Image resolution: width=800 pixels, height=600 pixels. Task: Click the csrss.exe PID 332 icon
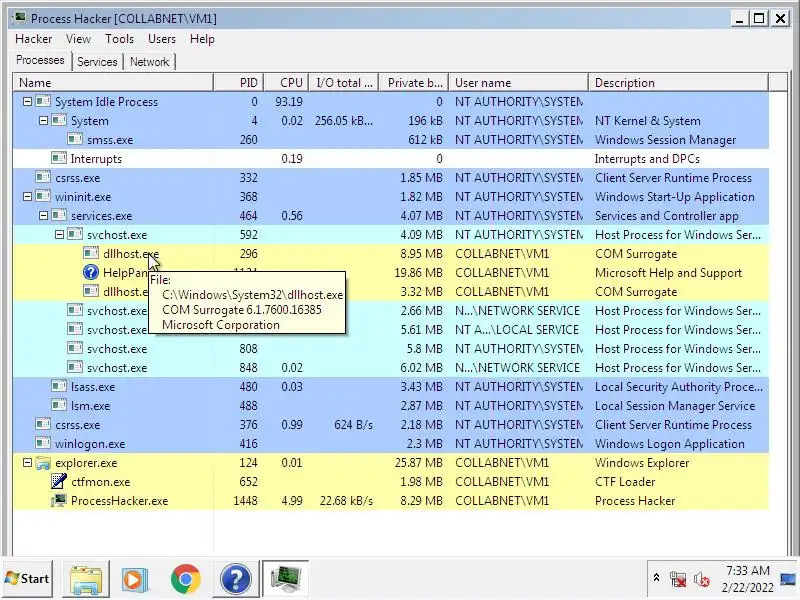click(x=43, y=178)
